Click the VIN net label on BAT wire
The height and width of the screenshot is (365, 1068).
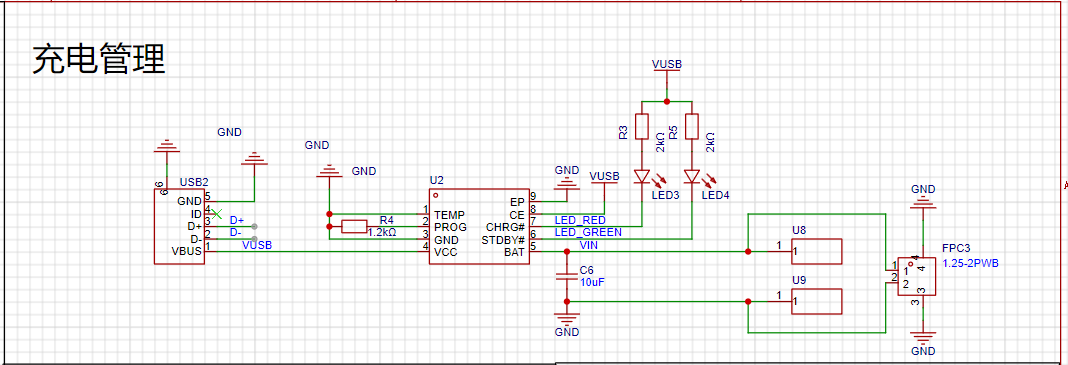[589, 245]
